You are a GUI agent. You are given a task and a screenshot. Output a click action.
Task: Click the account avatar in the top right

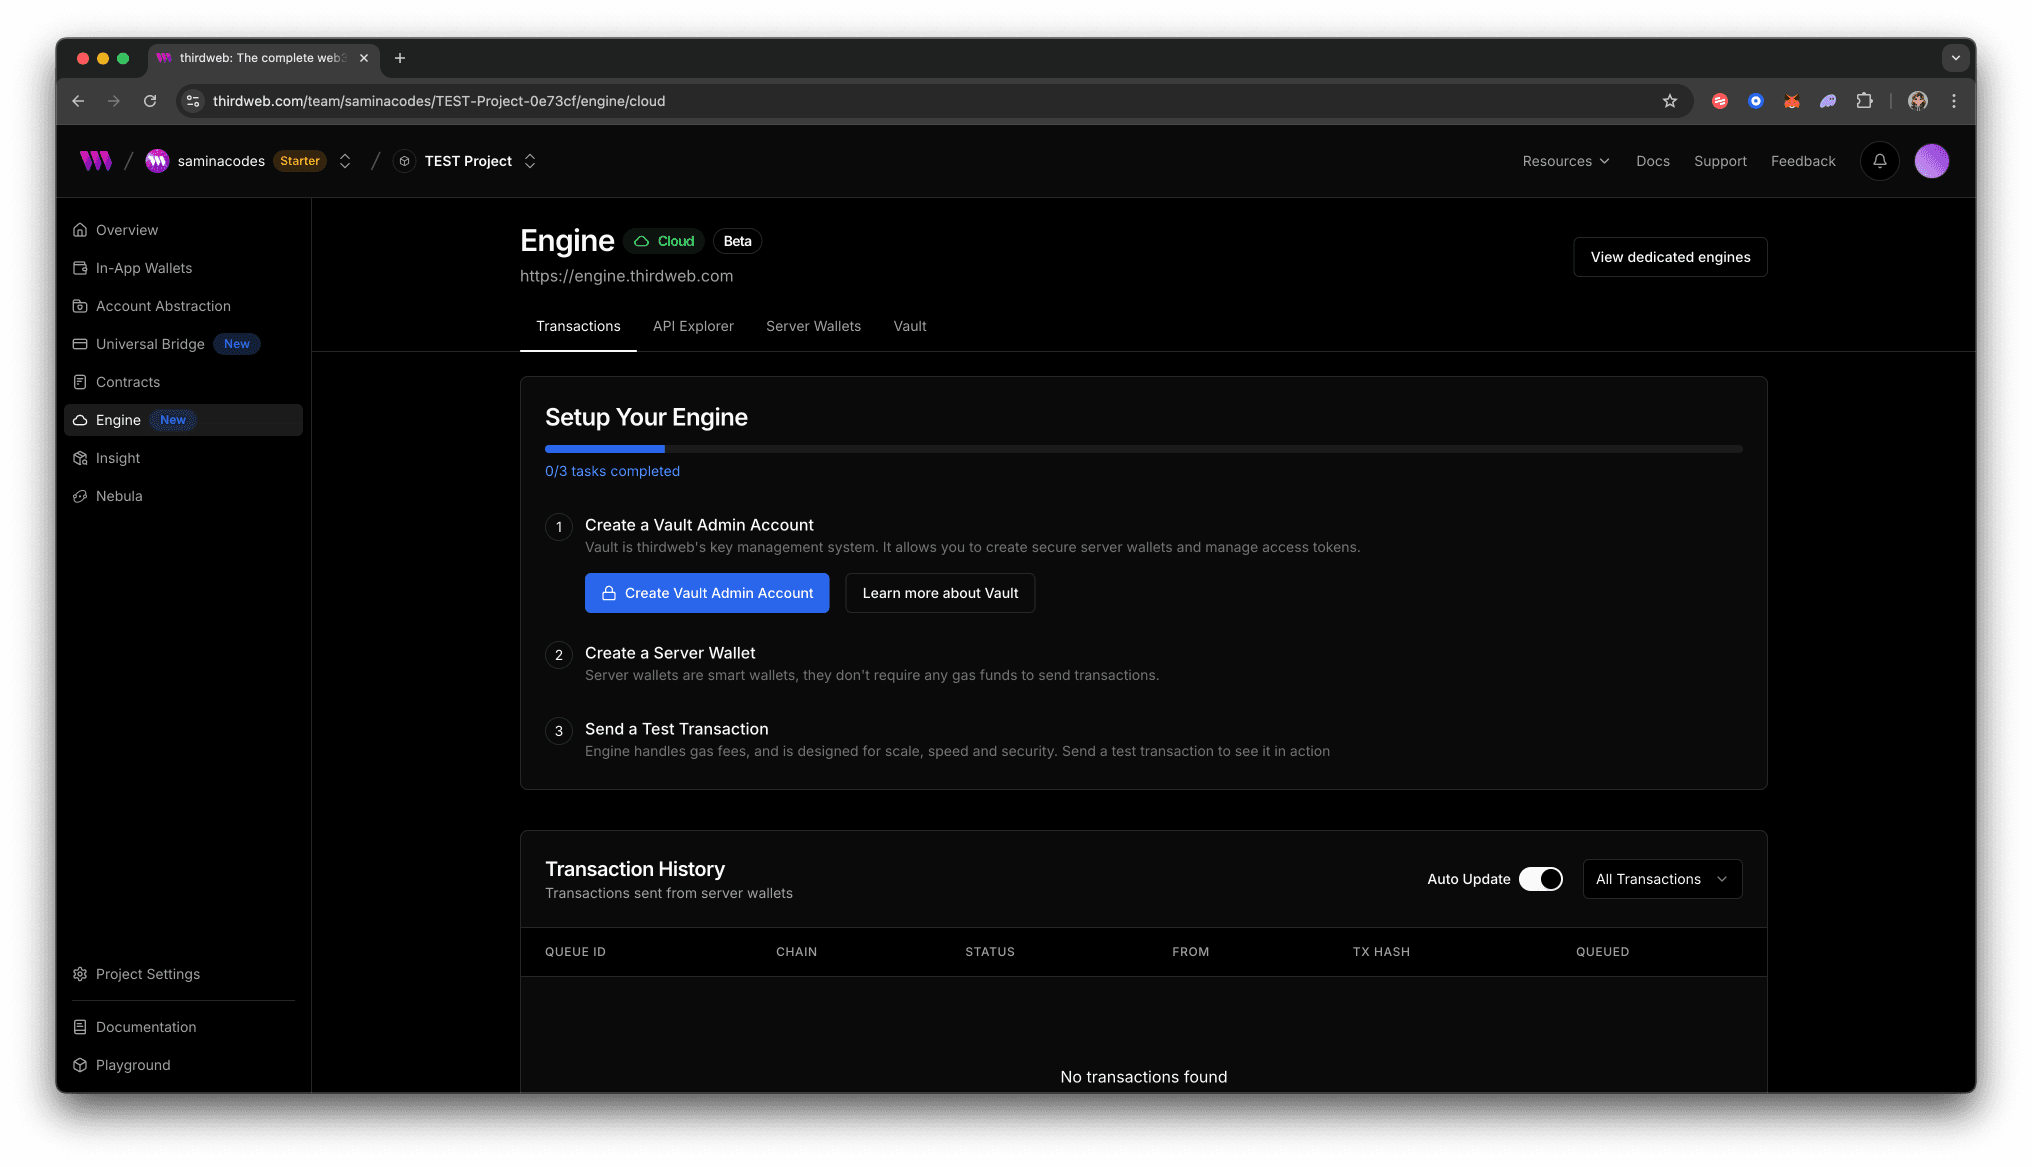pyautogui.click(x=1932, y=161)
